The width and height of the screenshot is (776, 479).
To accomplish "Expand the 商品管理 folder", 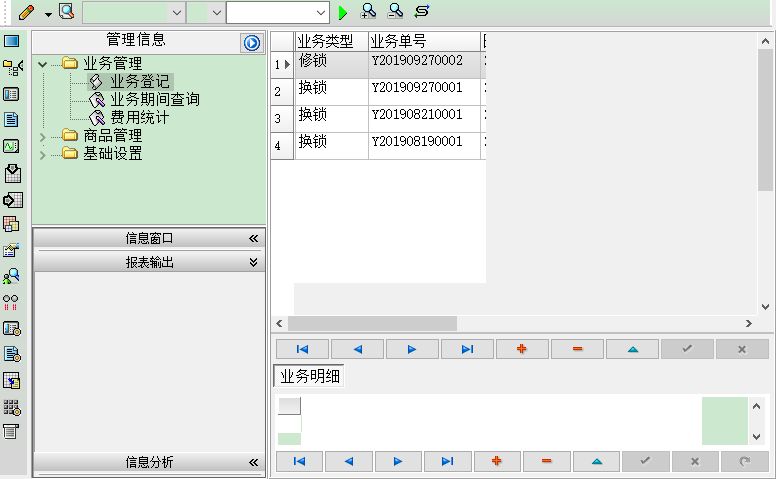I will point(43,138).
